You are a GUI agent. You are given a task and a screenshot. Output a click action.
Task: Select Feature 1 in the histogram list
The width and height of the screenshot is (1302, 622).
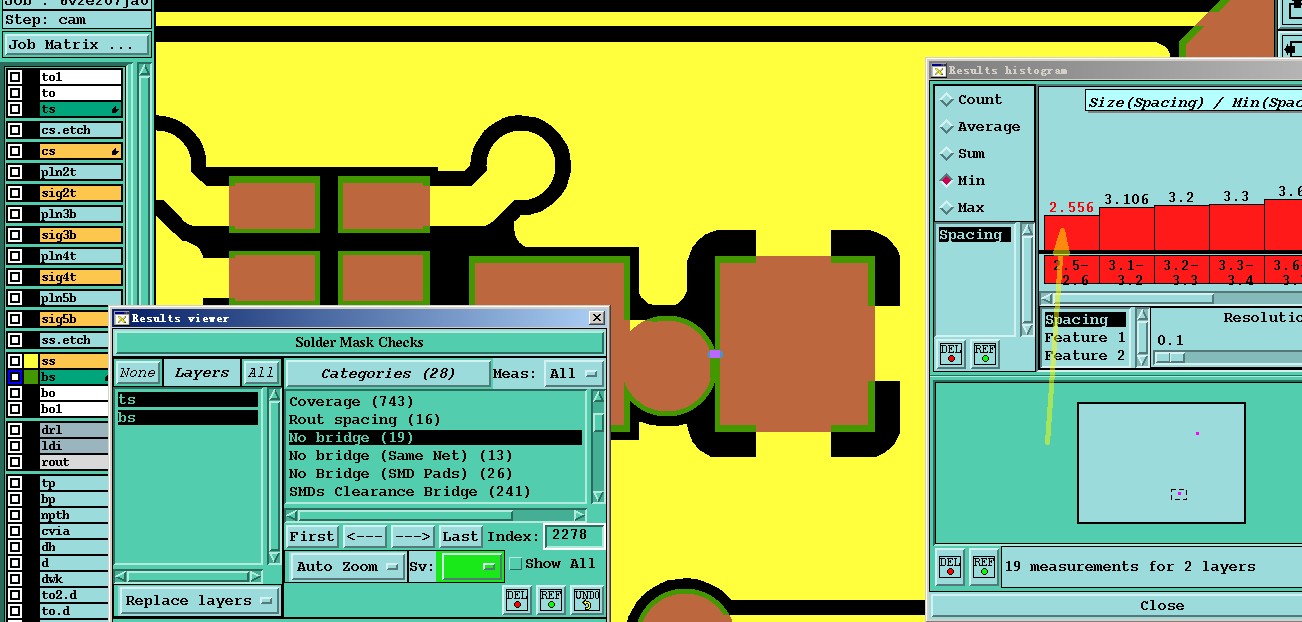[x=1085, y=338]
